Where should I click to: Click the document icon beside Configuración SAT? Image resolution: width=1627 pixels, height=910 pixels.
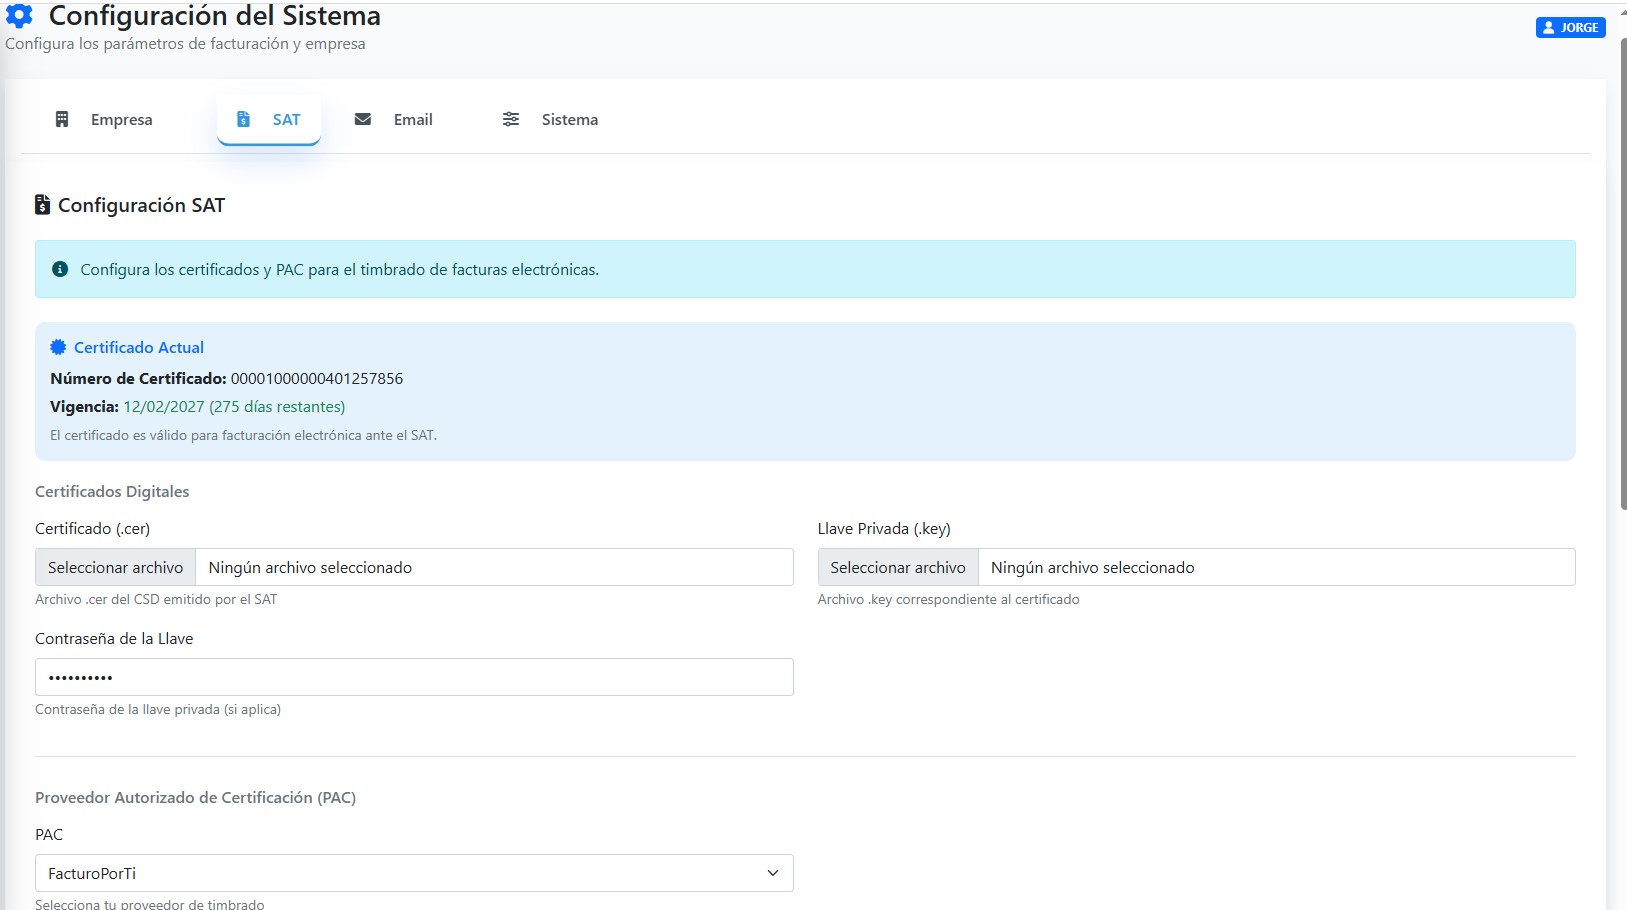[x=42, y=205]
